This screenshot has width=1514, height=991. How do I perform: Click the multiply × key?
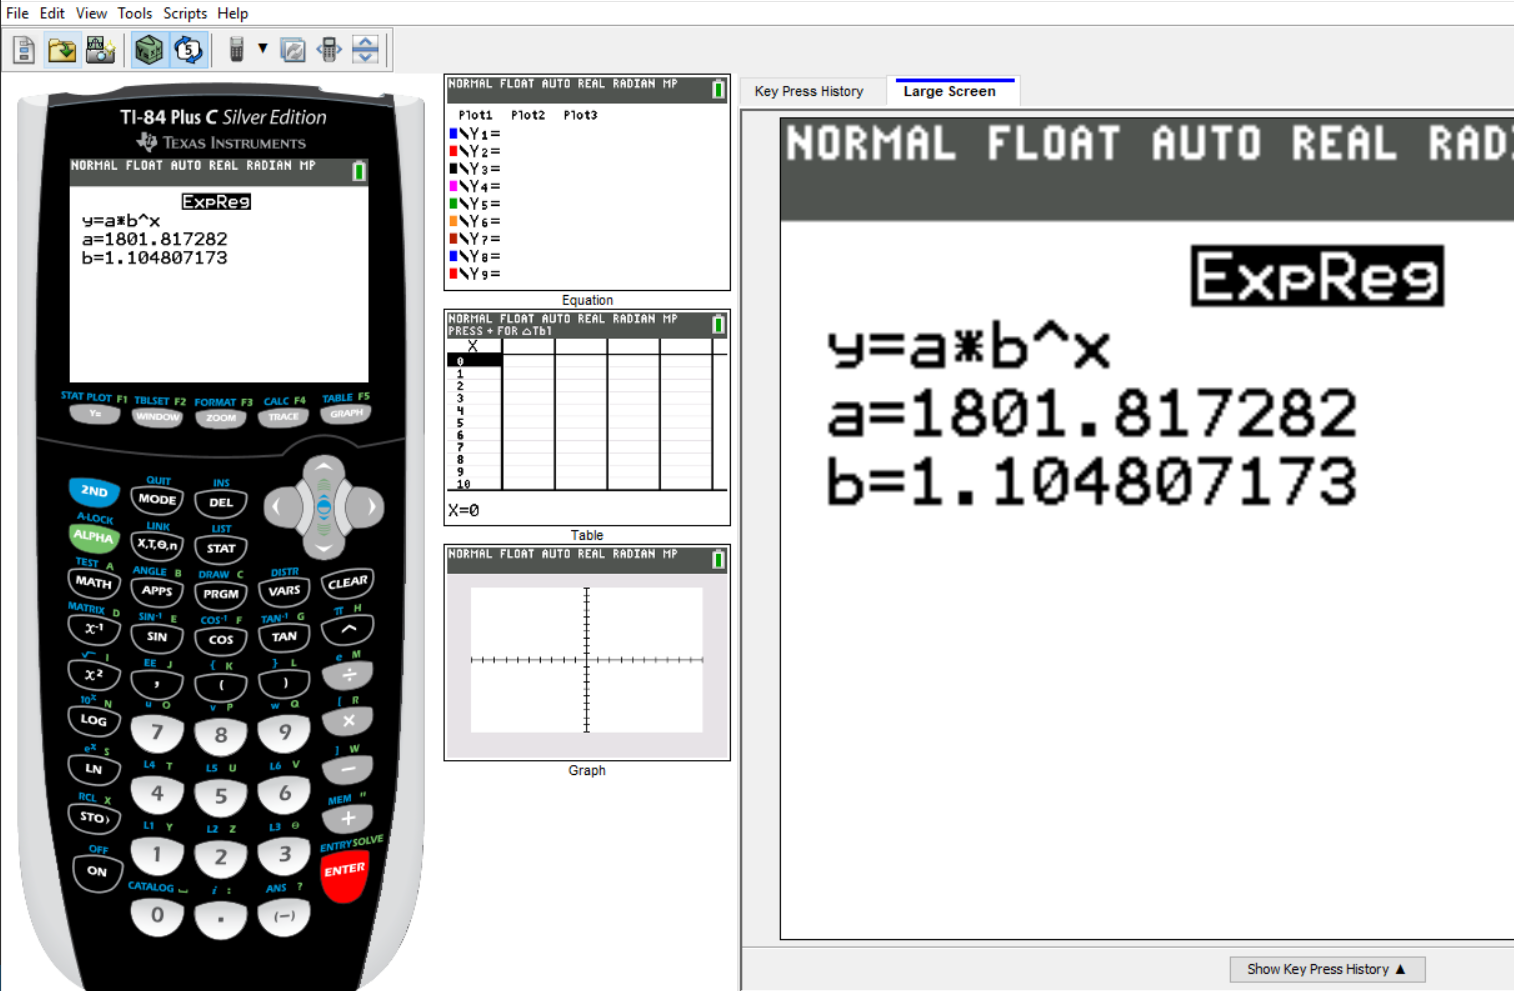click(x=348, y=721)
